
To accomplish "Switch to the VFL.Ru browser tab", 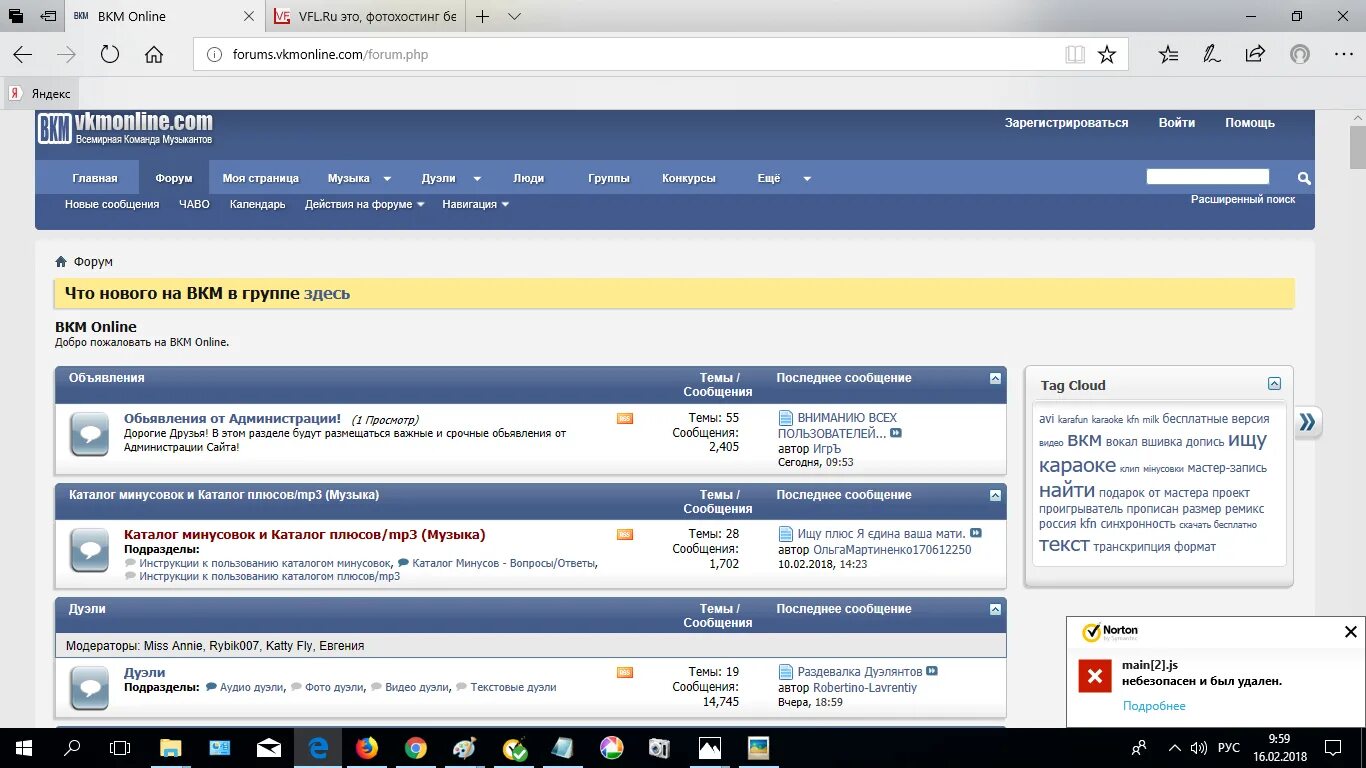I will click(x=366, y=16).
